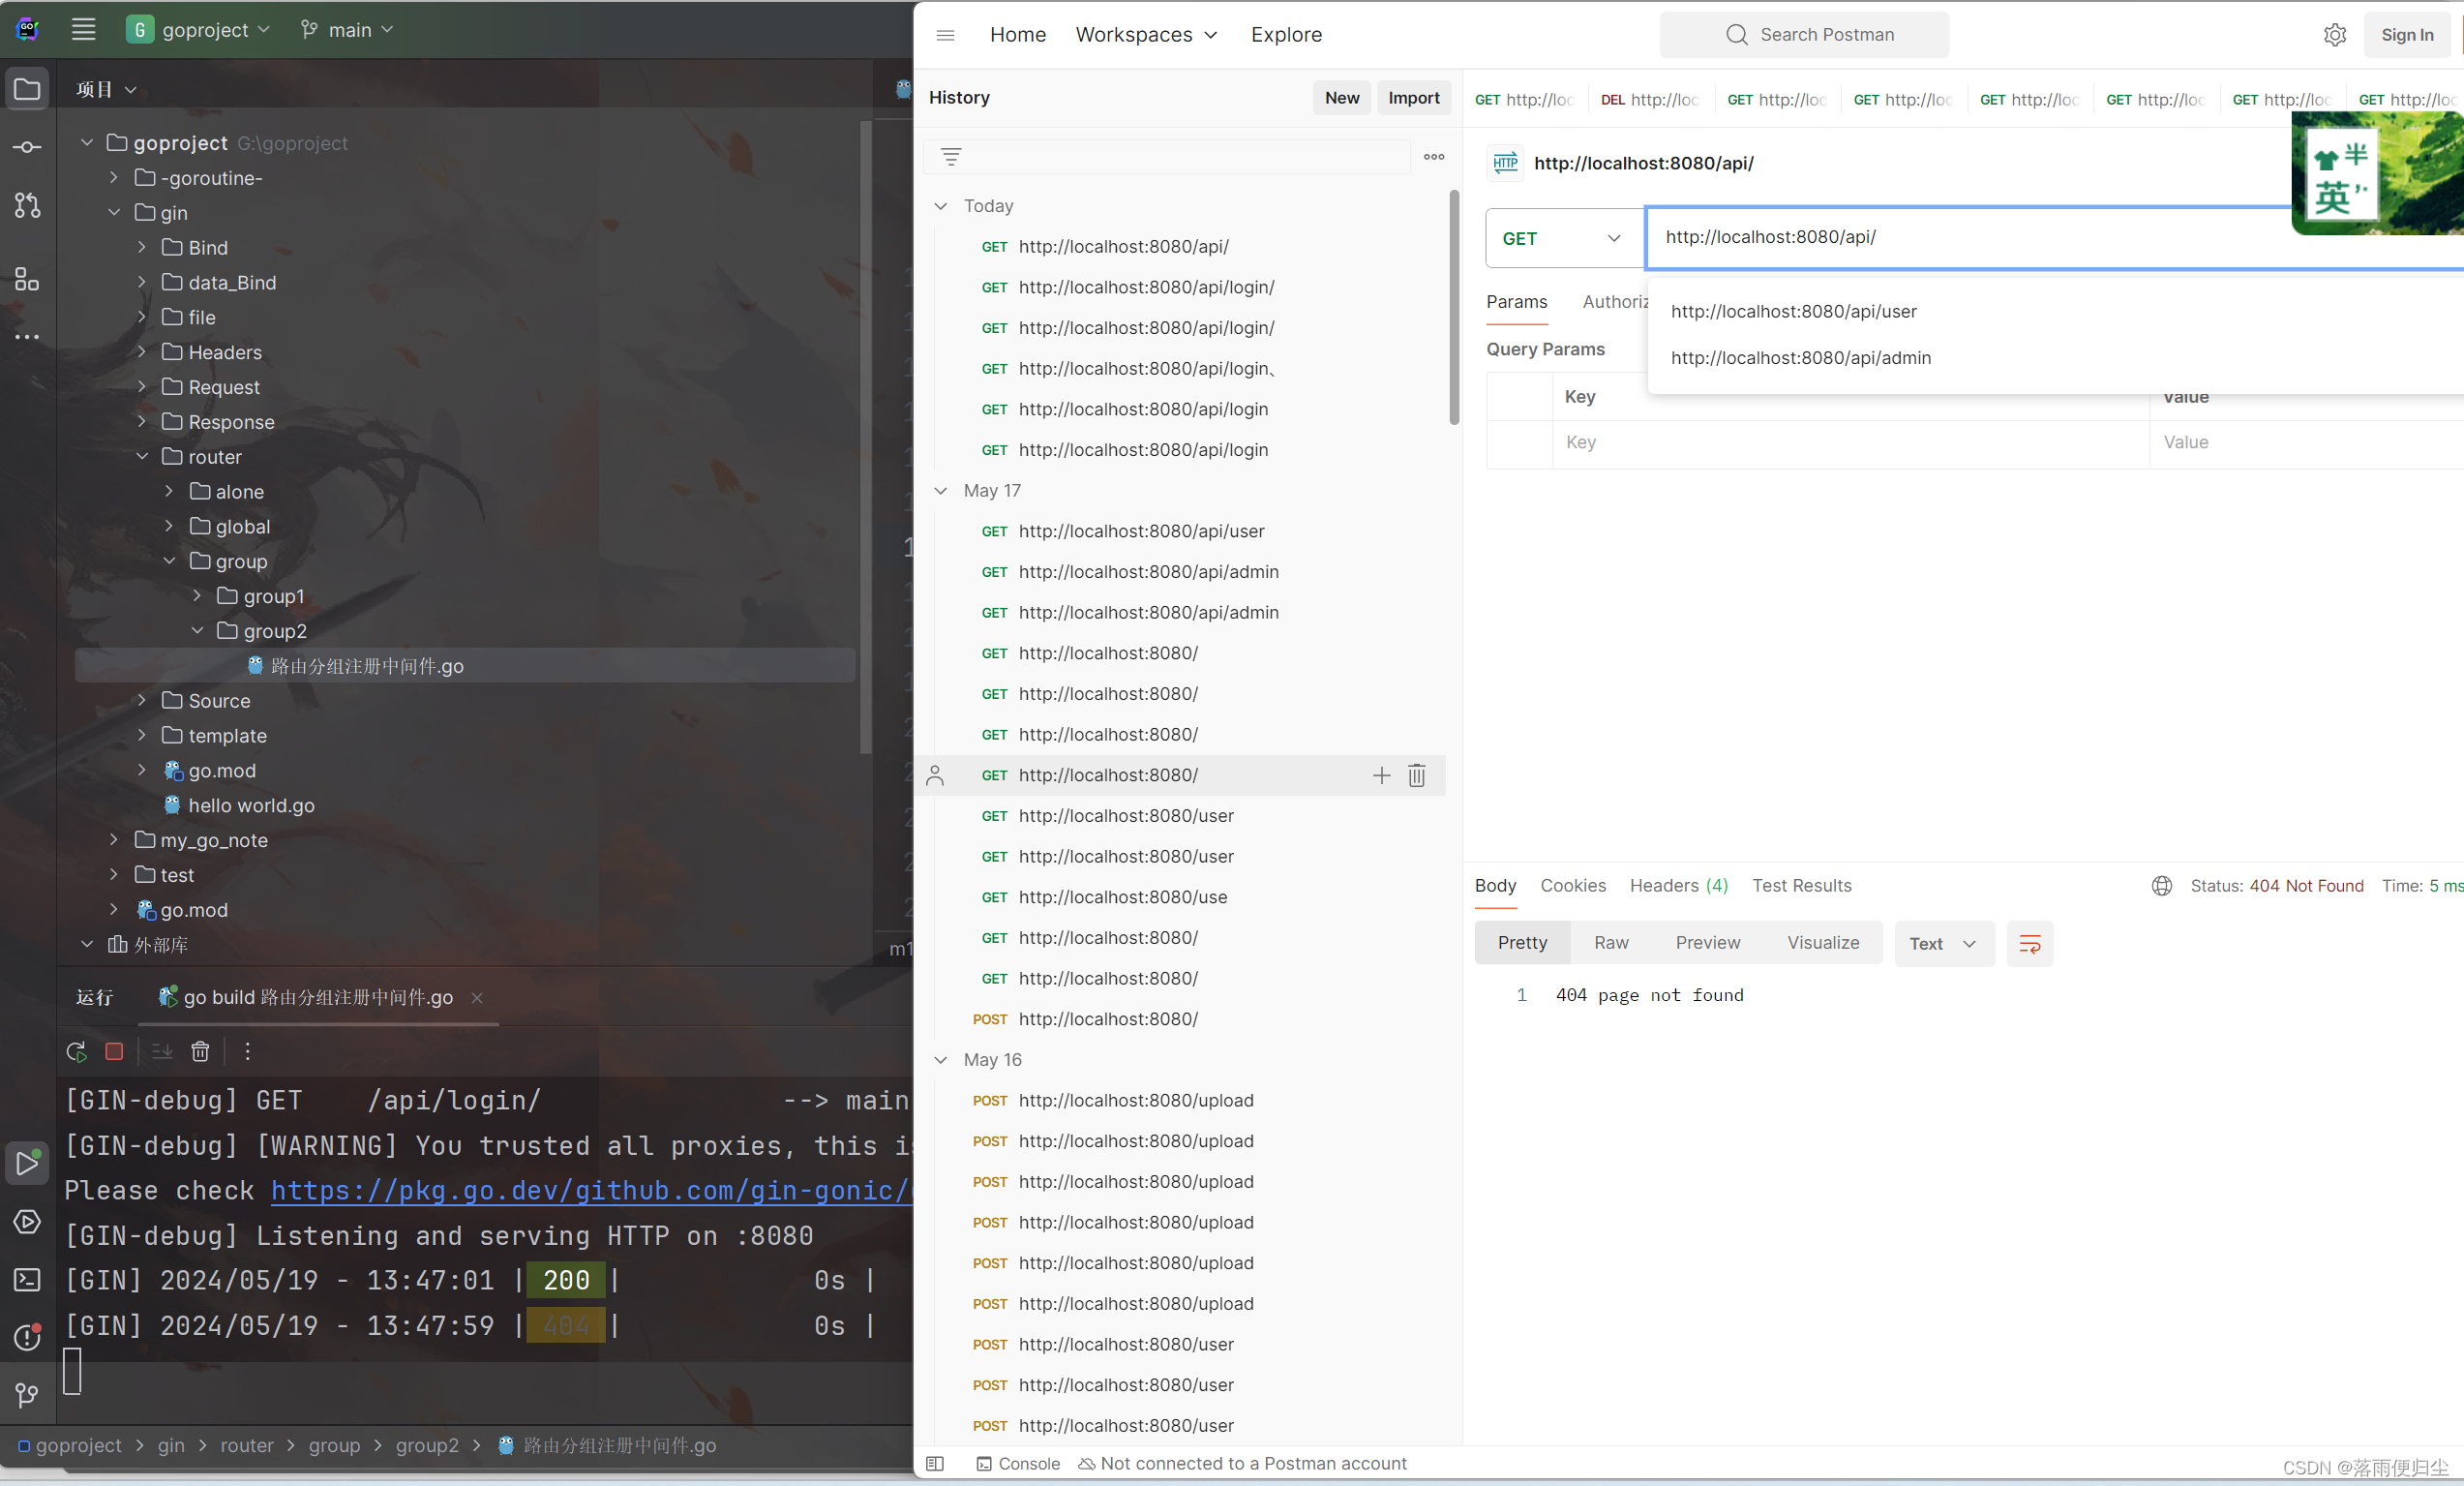Switch to response Headers (4) tab

[x=1678, y=886]
